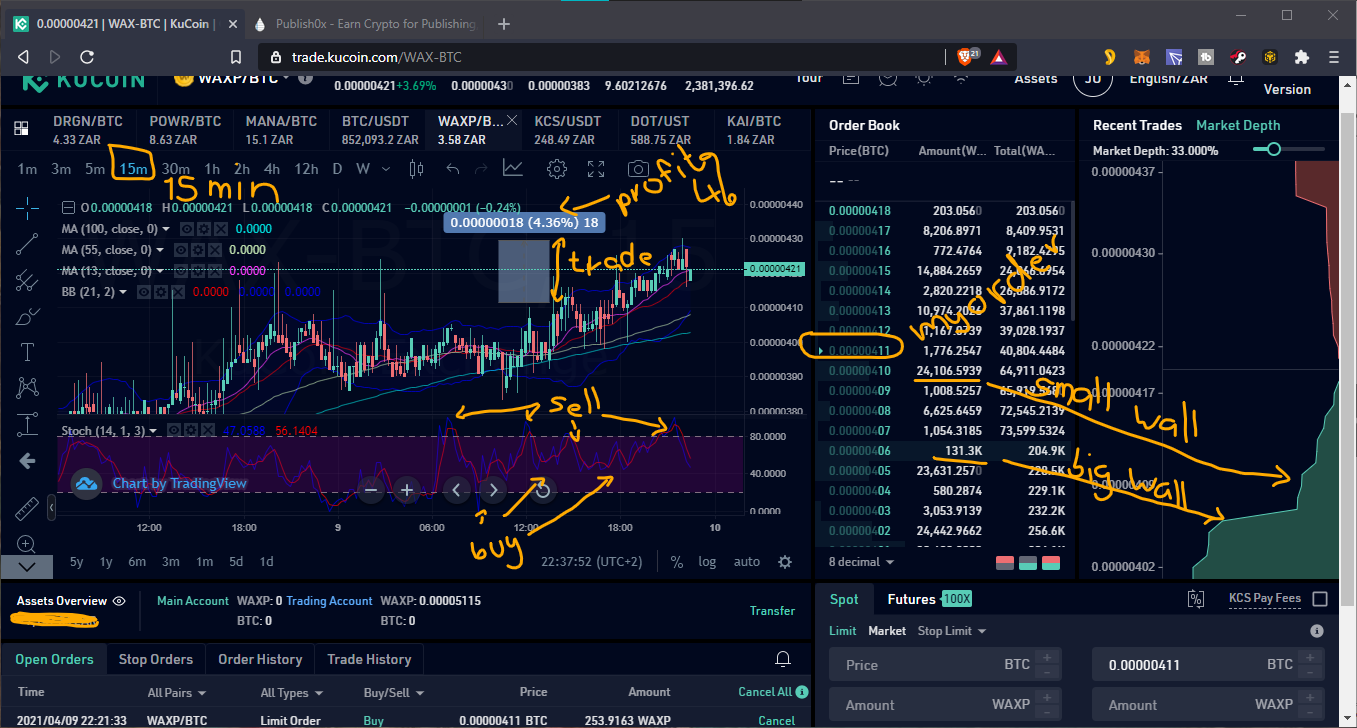
Task: Select the 30m timeframe
Action: pyautogui.click(x=176, y=169)
